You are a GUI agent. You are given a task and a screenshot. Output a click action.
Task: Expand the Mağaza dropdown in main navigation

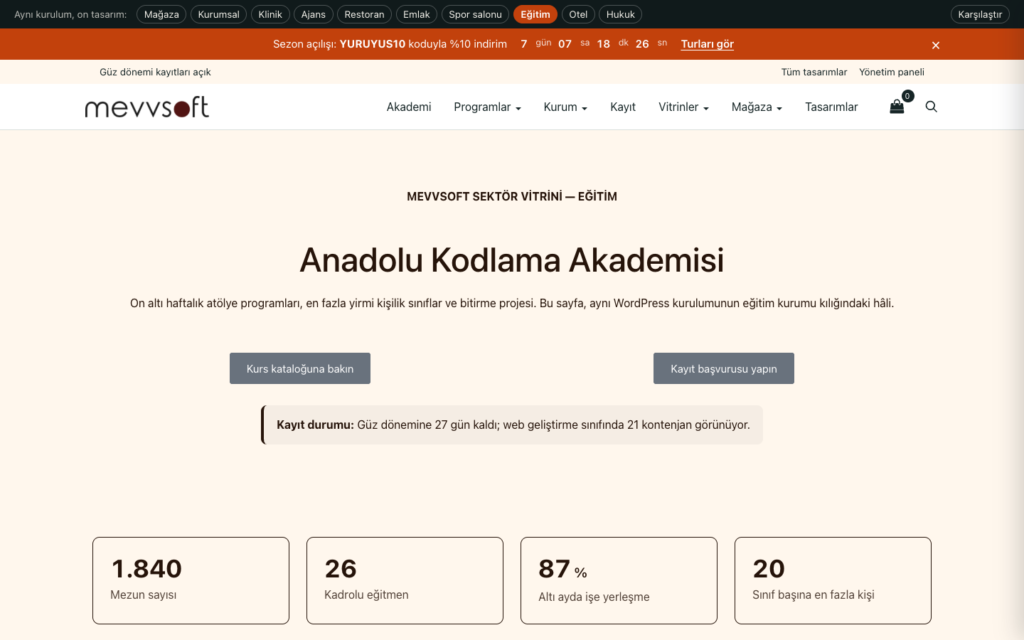[x=756, y=106]
